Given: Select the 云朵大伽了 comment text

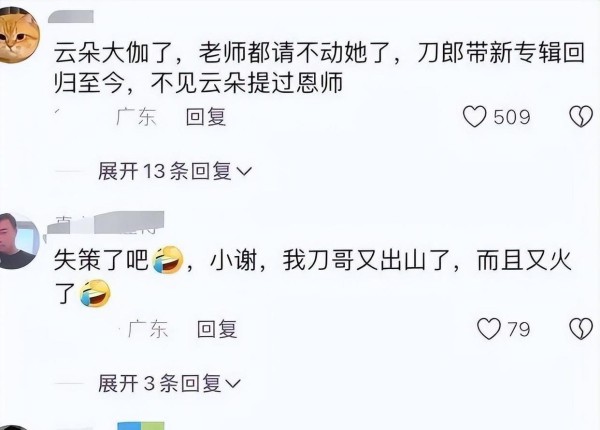Looking at the screenshot, I should click(320, 68).
